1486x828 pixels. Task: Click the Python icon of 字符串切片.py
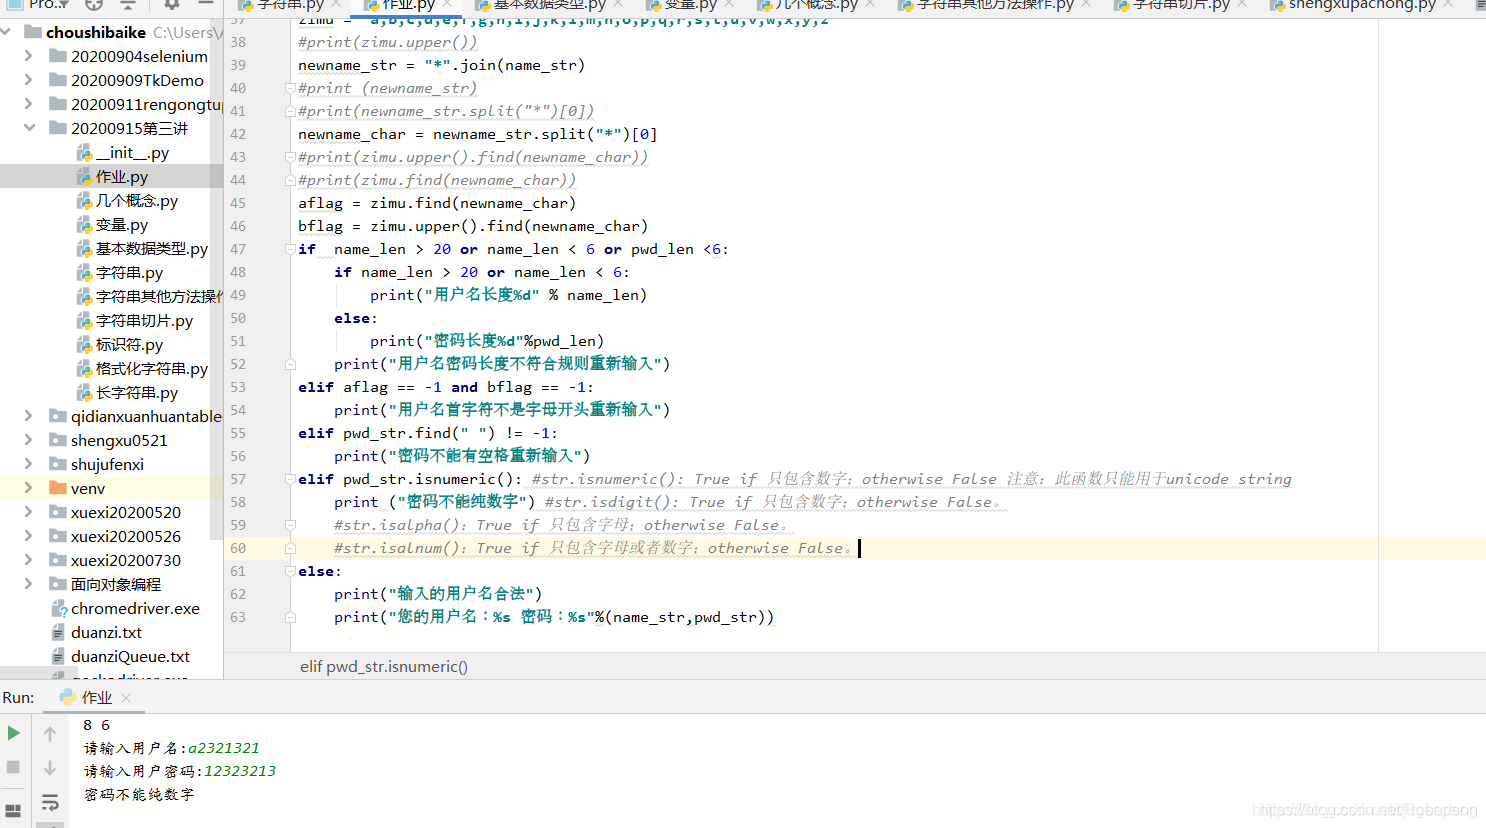[x=85, y=321]
